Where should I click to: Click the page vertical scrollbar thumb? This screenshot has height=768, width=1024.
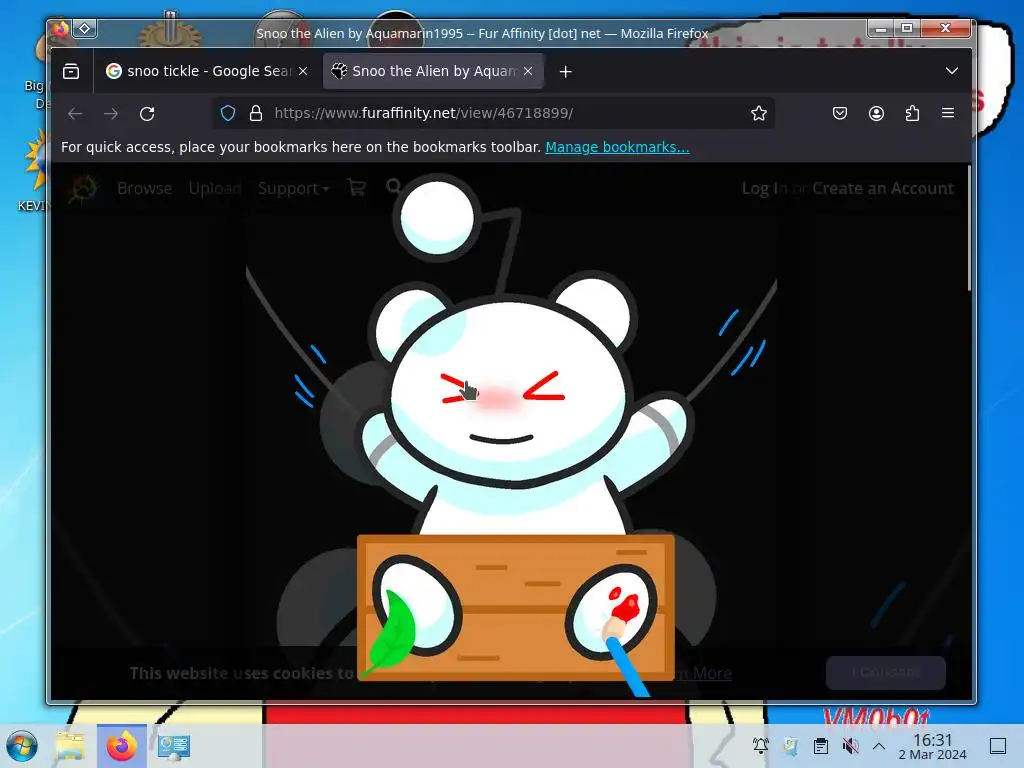969,229
